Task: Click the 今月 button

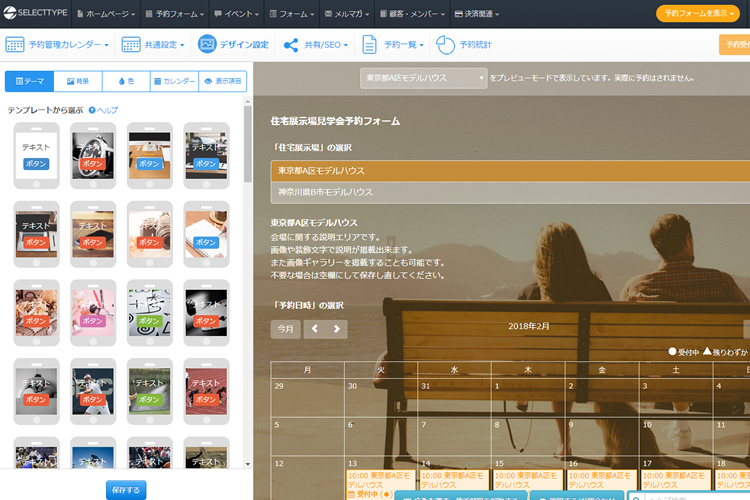Action: (286, 328)
